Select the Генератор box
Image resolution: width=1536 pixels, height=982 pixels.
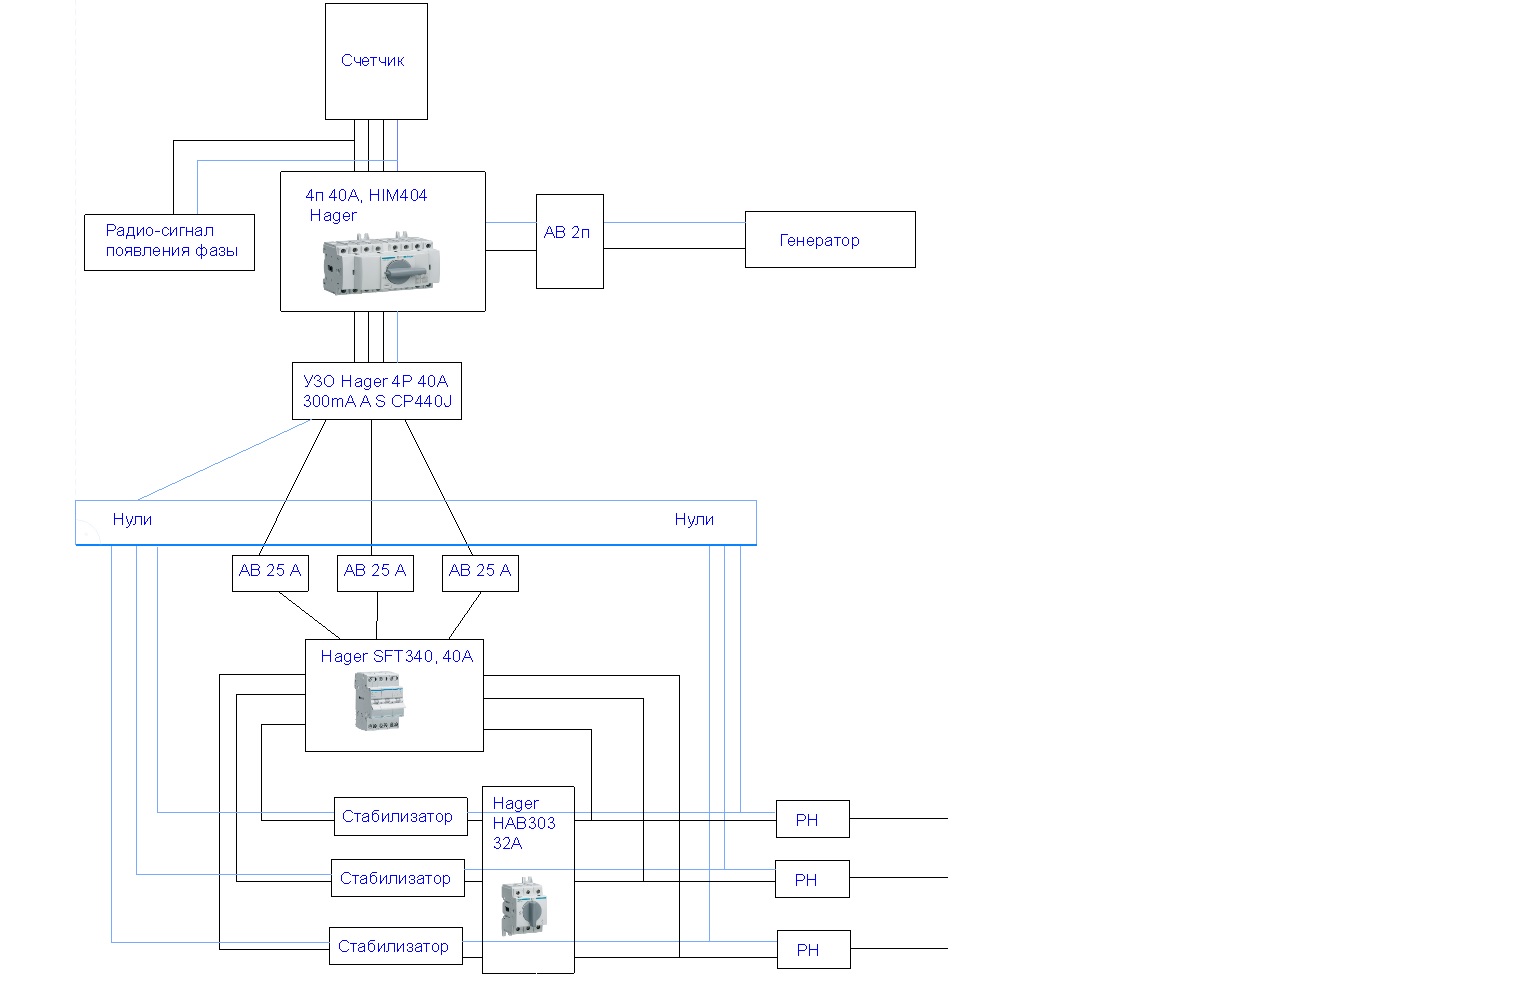830,239
